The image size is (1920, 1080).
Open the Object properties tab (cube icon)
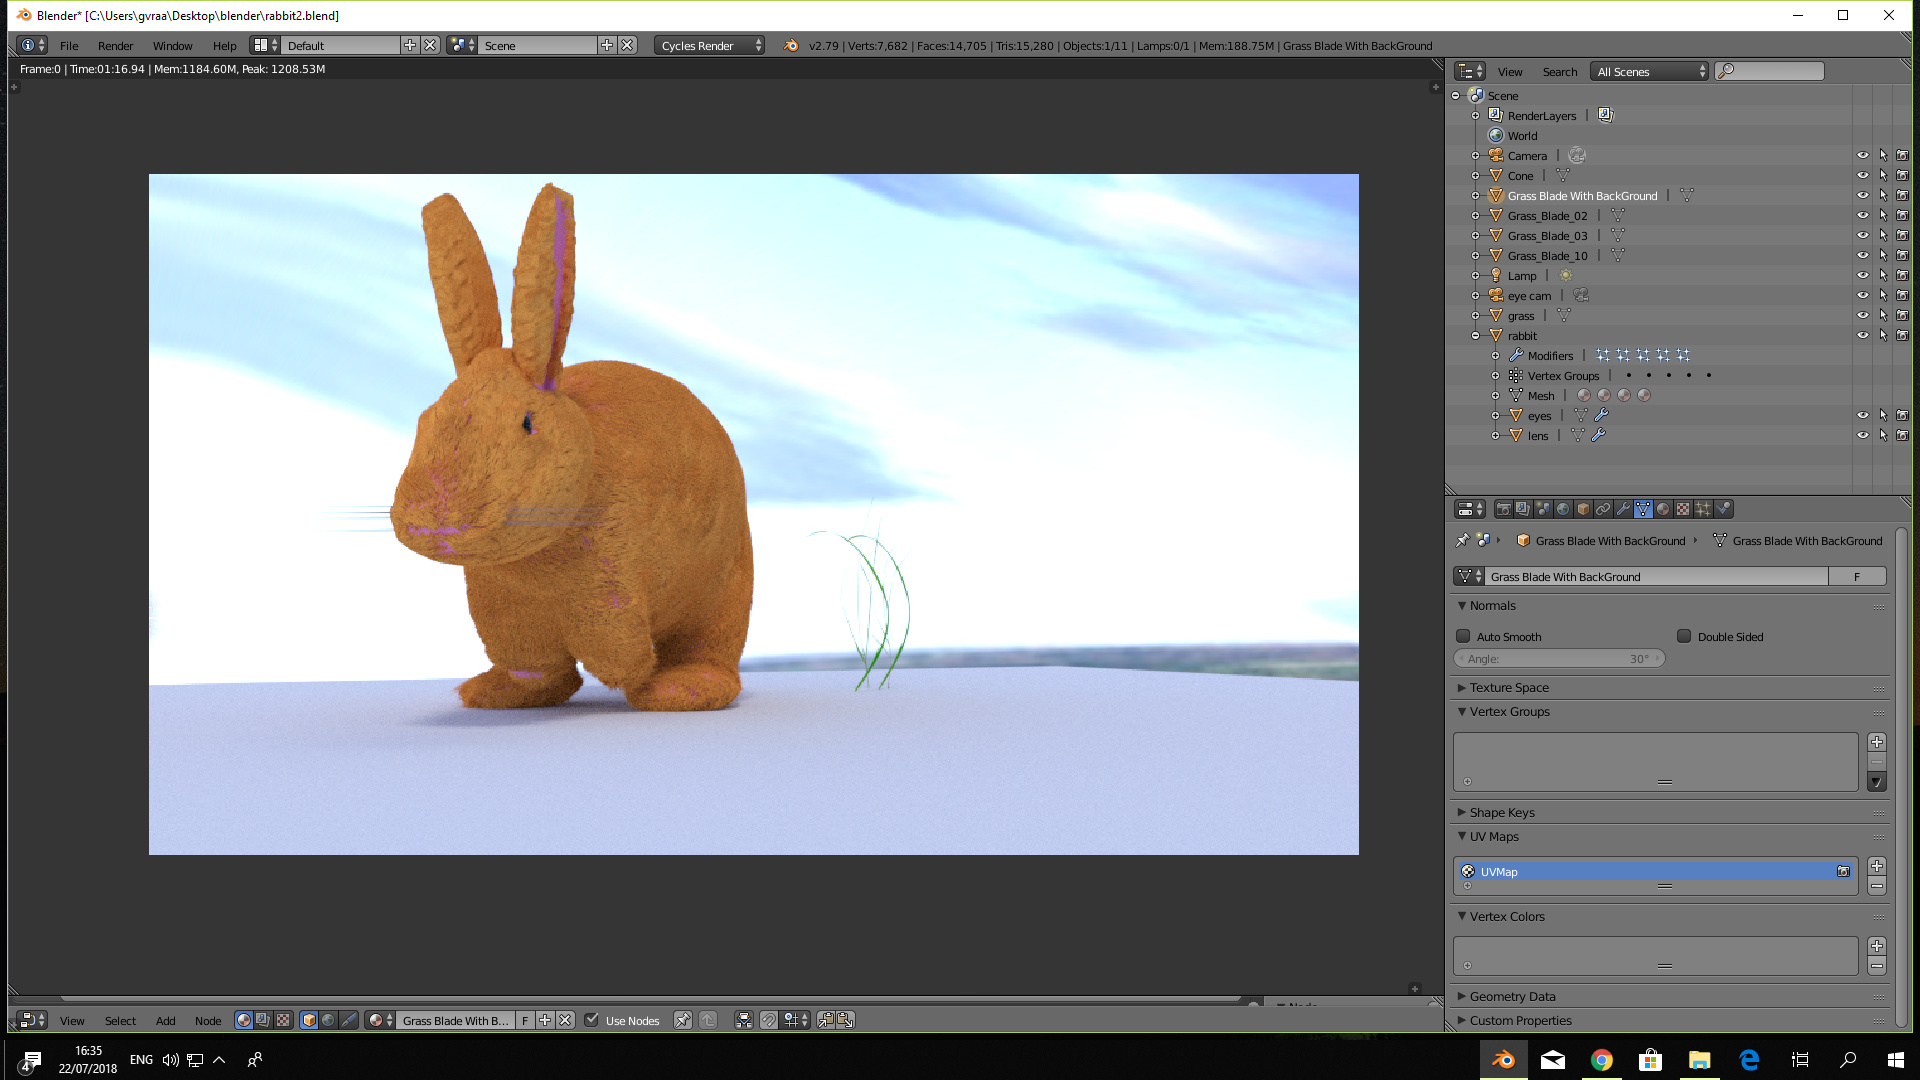tap(1583, 509)
